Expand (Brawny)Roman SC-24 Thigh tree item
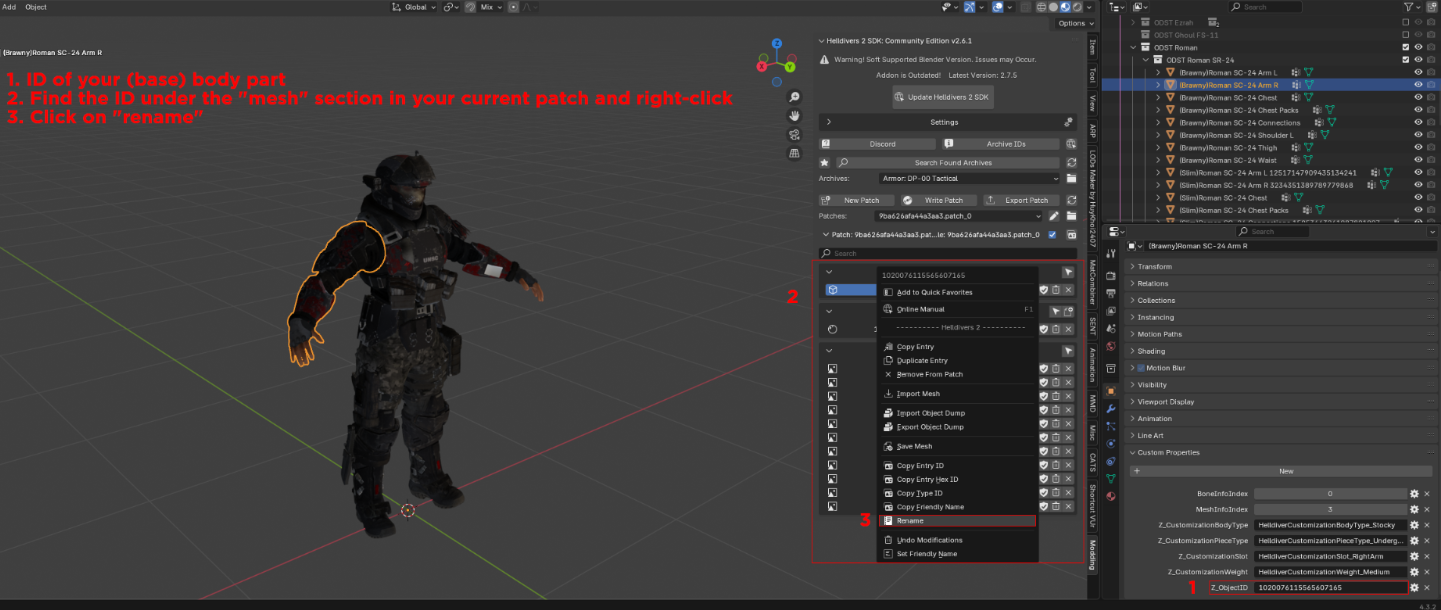Screen dimensions: 1441x610 [x=1157, y=148]
